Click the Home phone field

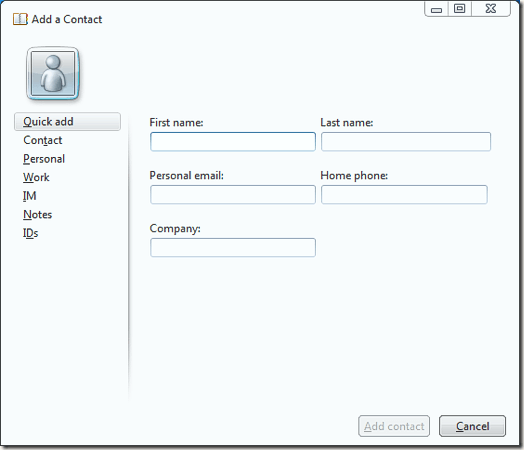point(404,194)
